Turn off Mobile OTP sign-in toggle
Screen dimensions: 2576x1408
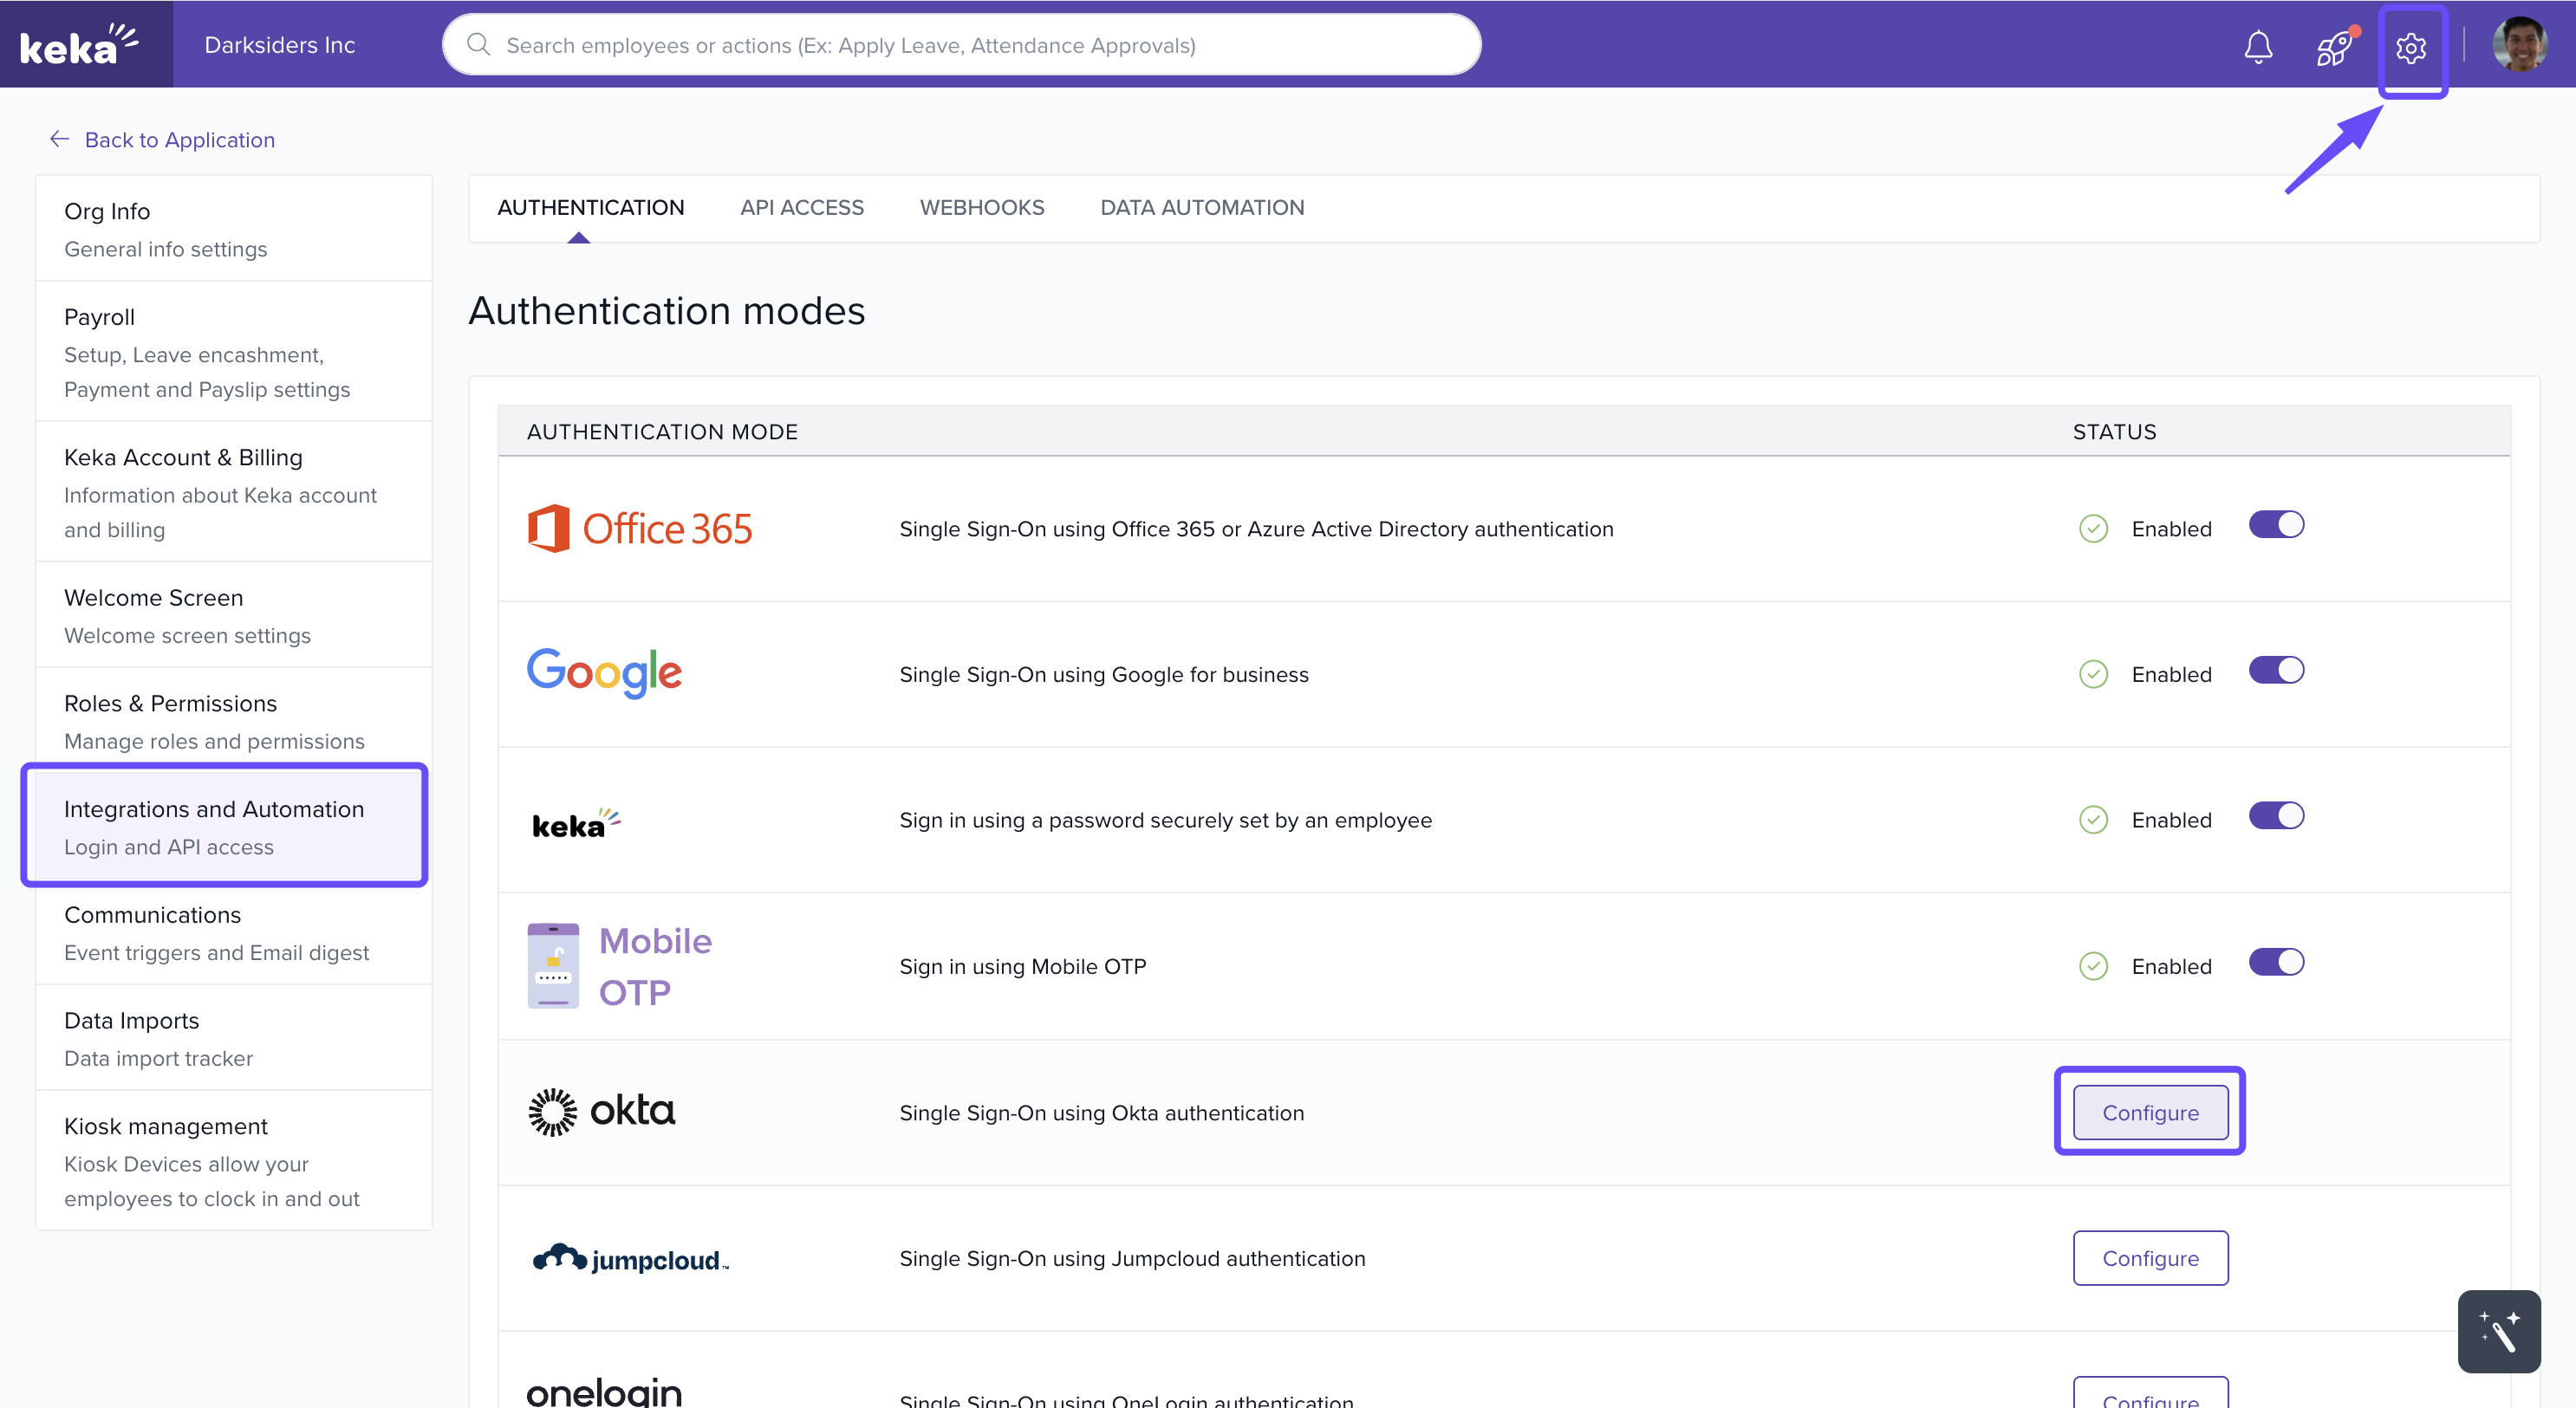pyautogui.click(x=2275, y=962)
